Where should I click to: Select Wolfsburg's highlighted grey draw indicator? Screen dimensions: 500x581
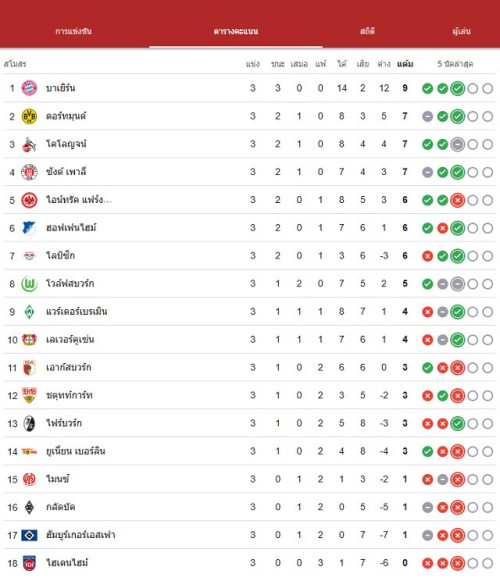tap(457, 284)
